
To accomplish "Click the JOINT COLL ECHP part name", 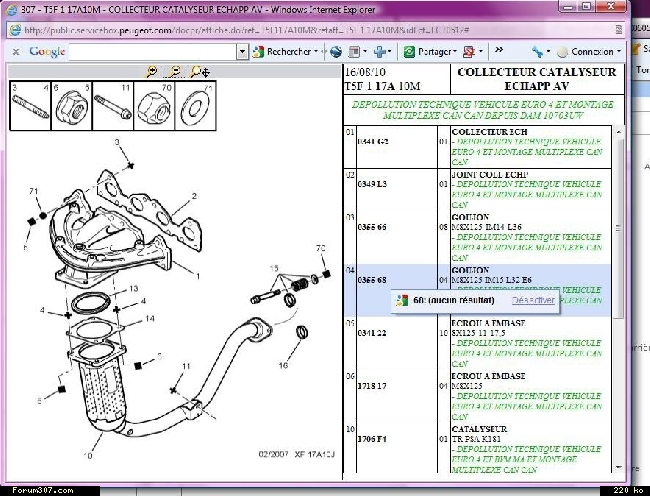I will (x=490, y=174).
